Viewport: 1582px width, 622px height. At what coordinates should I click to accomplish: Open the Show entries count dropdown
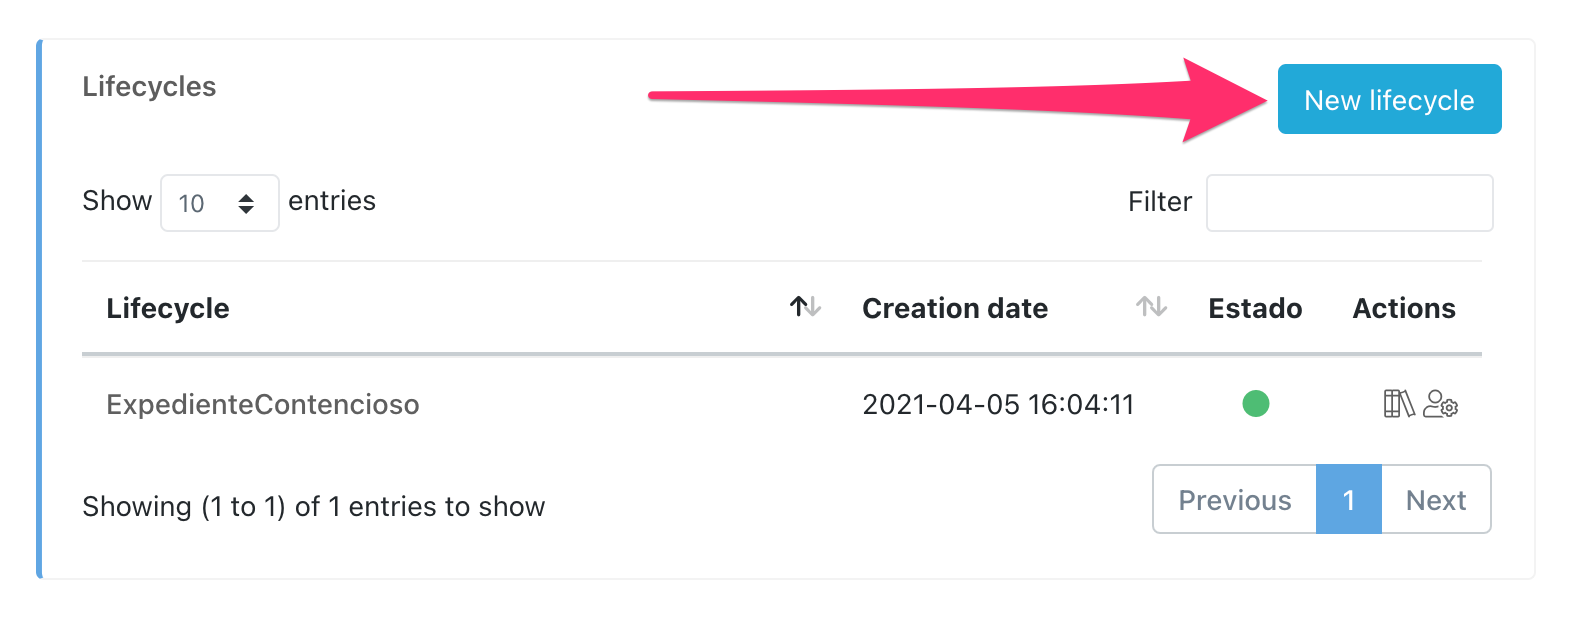point(219,203)
